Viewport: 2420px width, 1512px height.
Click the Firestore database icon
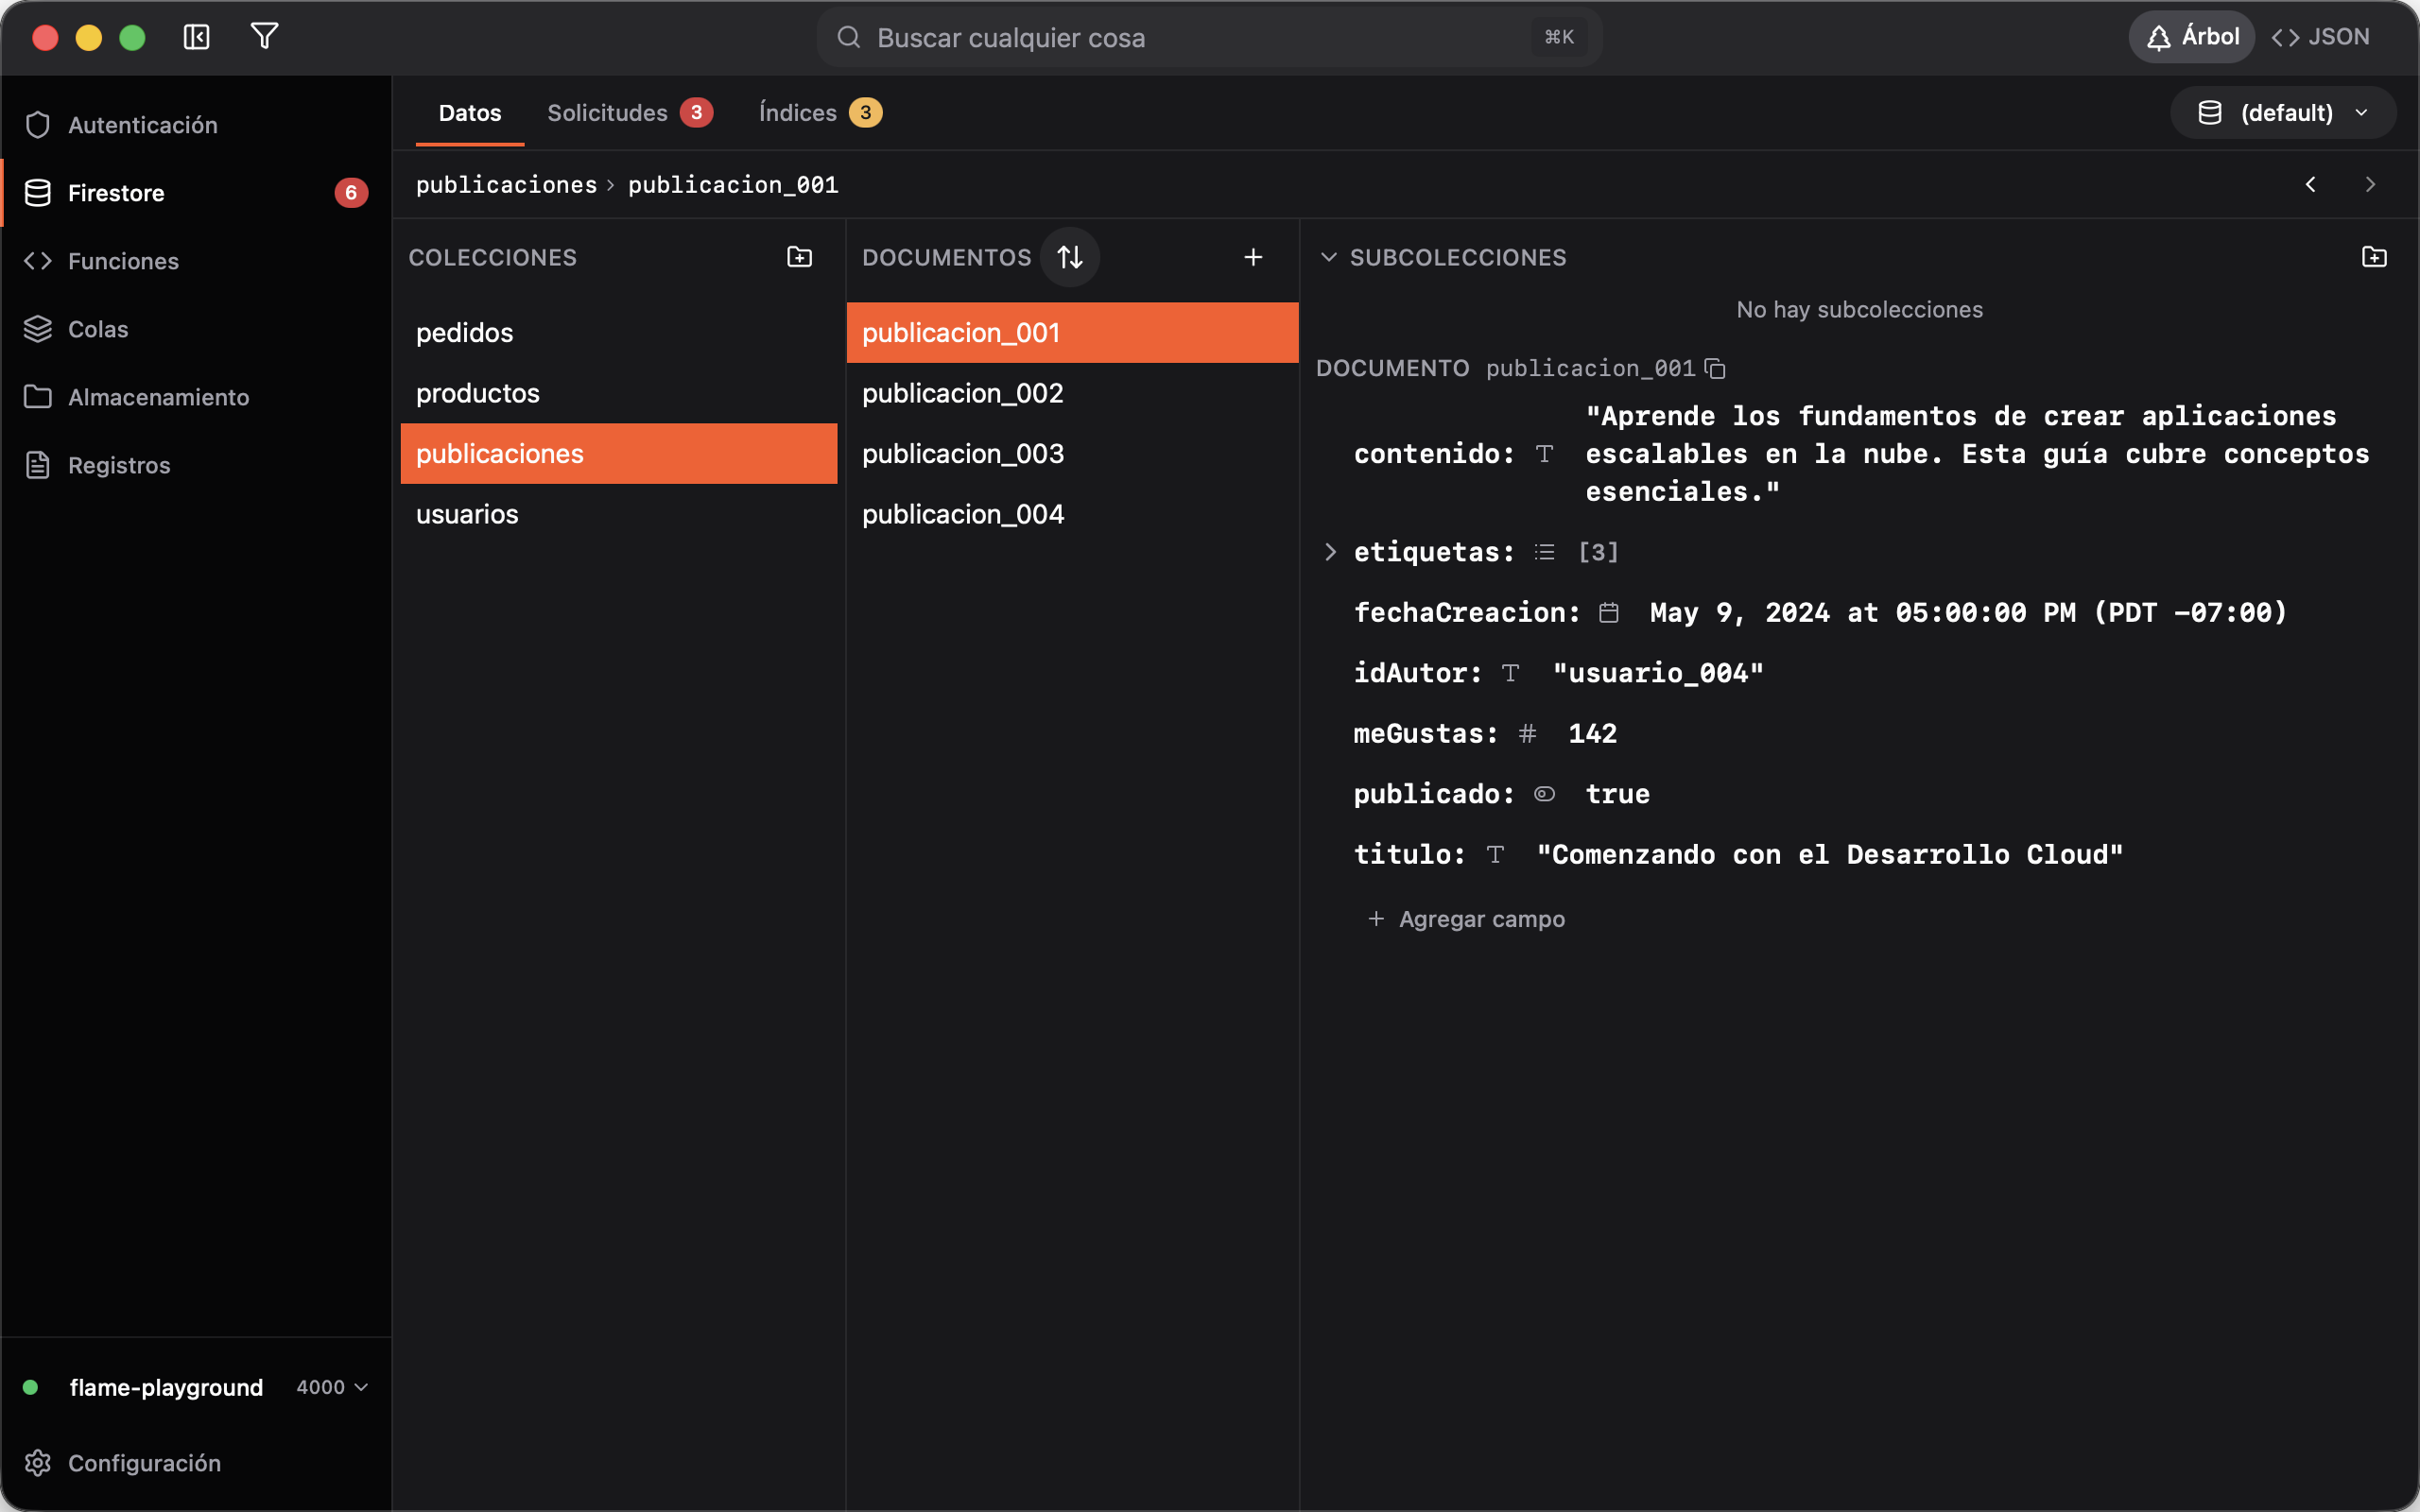pos(38,193)
